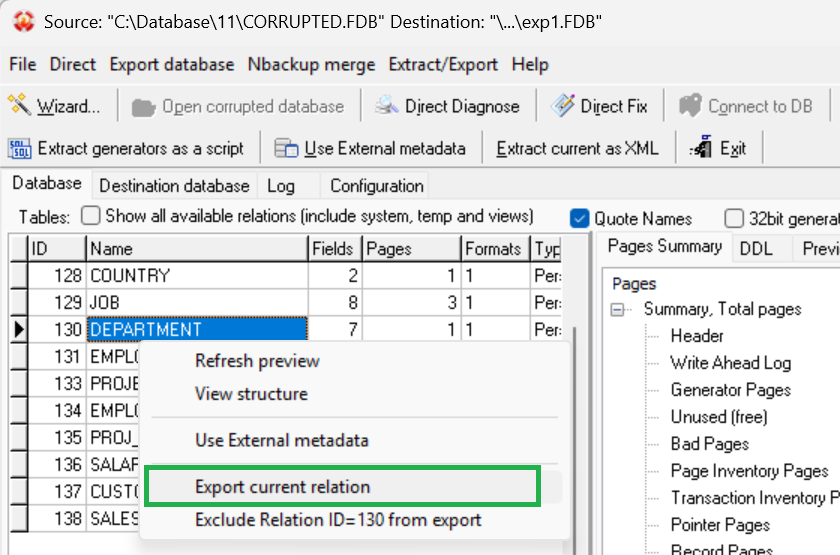Switch to the Destination database tab
This screenshot has width=840, height=555.
pos(174,185)
